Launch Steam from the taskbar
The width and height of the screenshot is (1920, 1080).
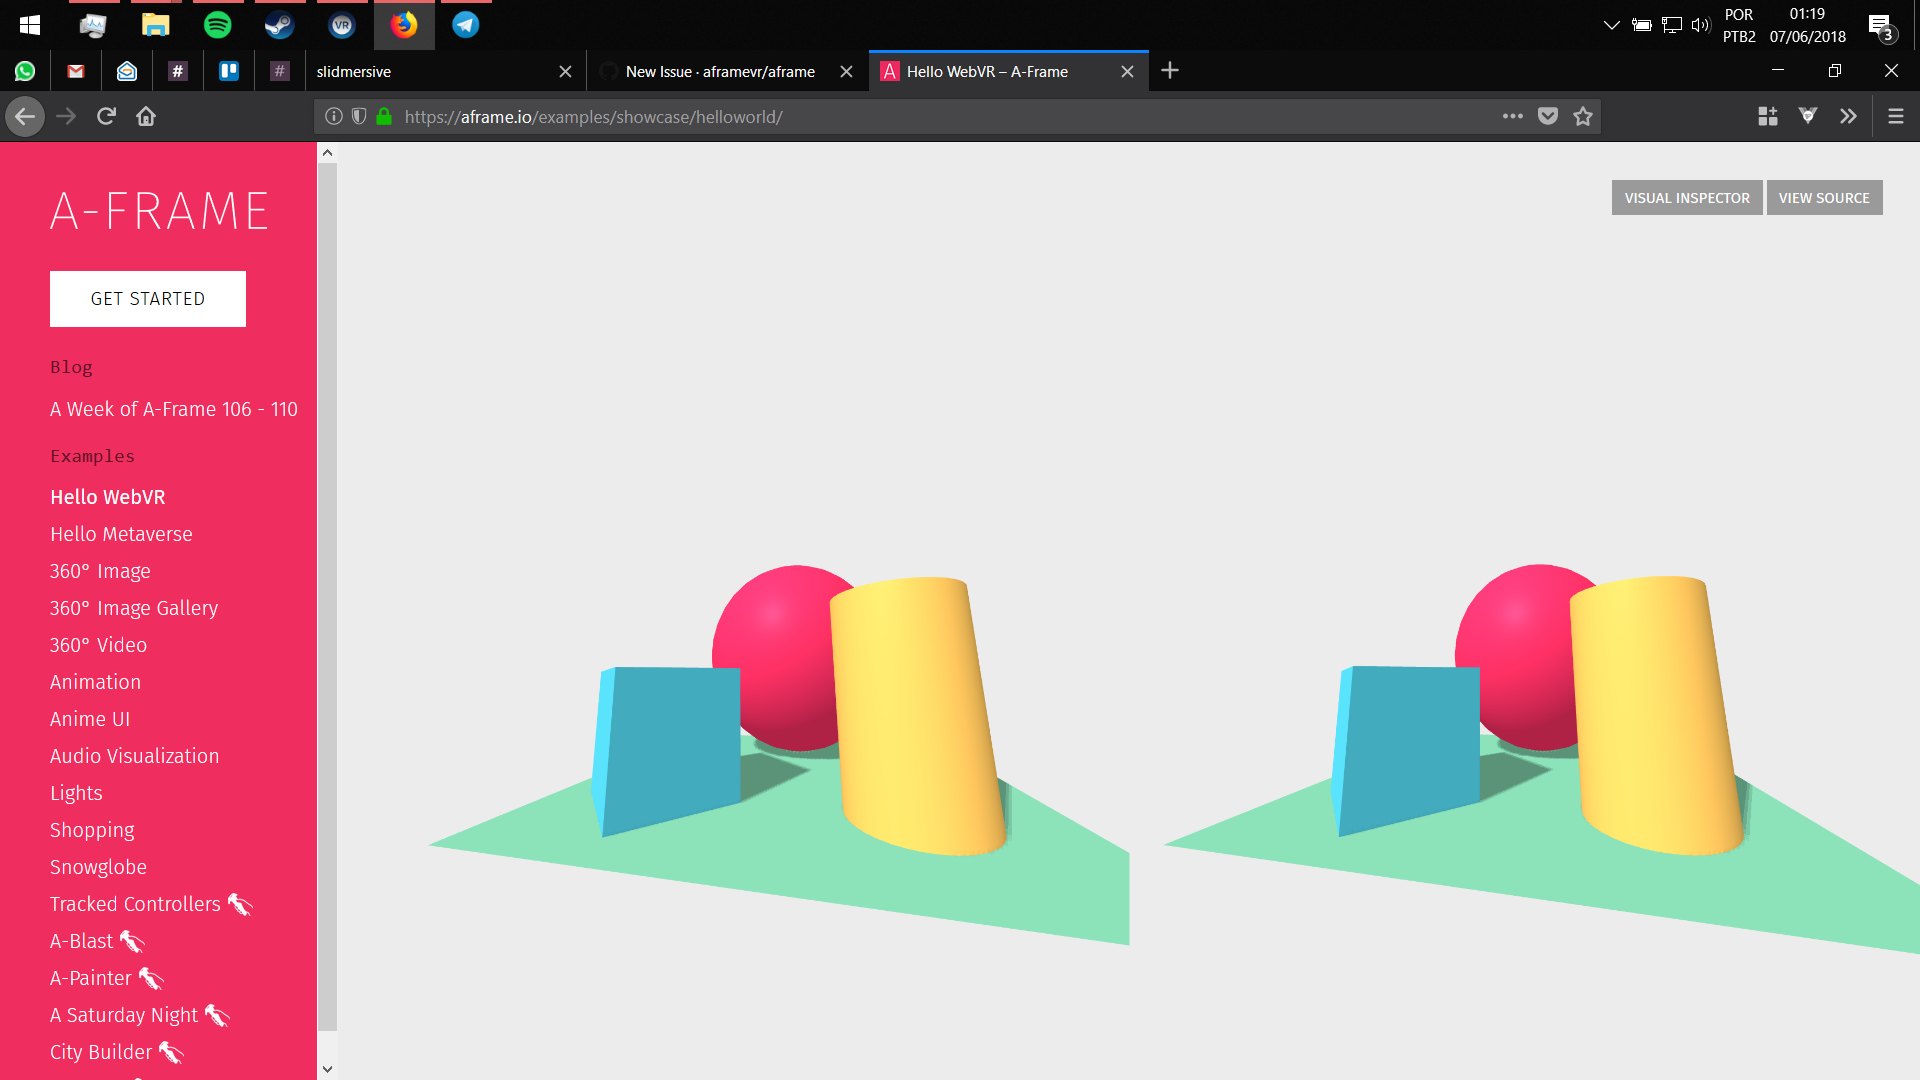coord(278,25)
